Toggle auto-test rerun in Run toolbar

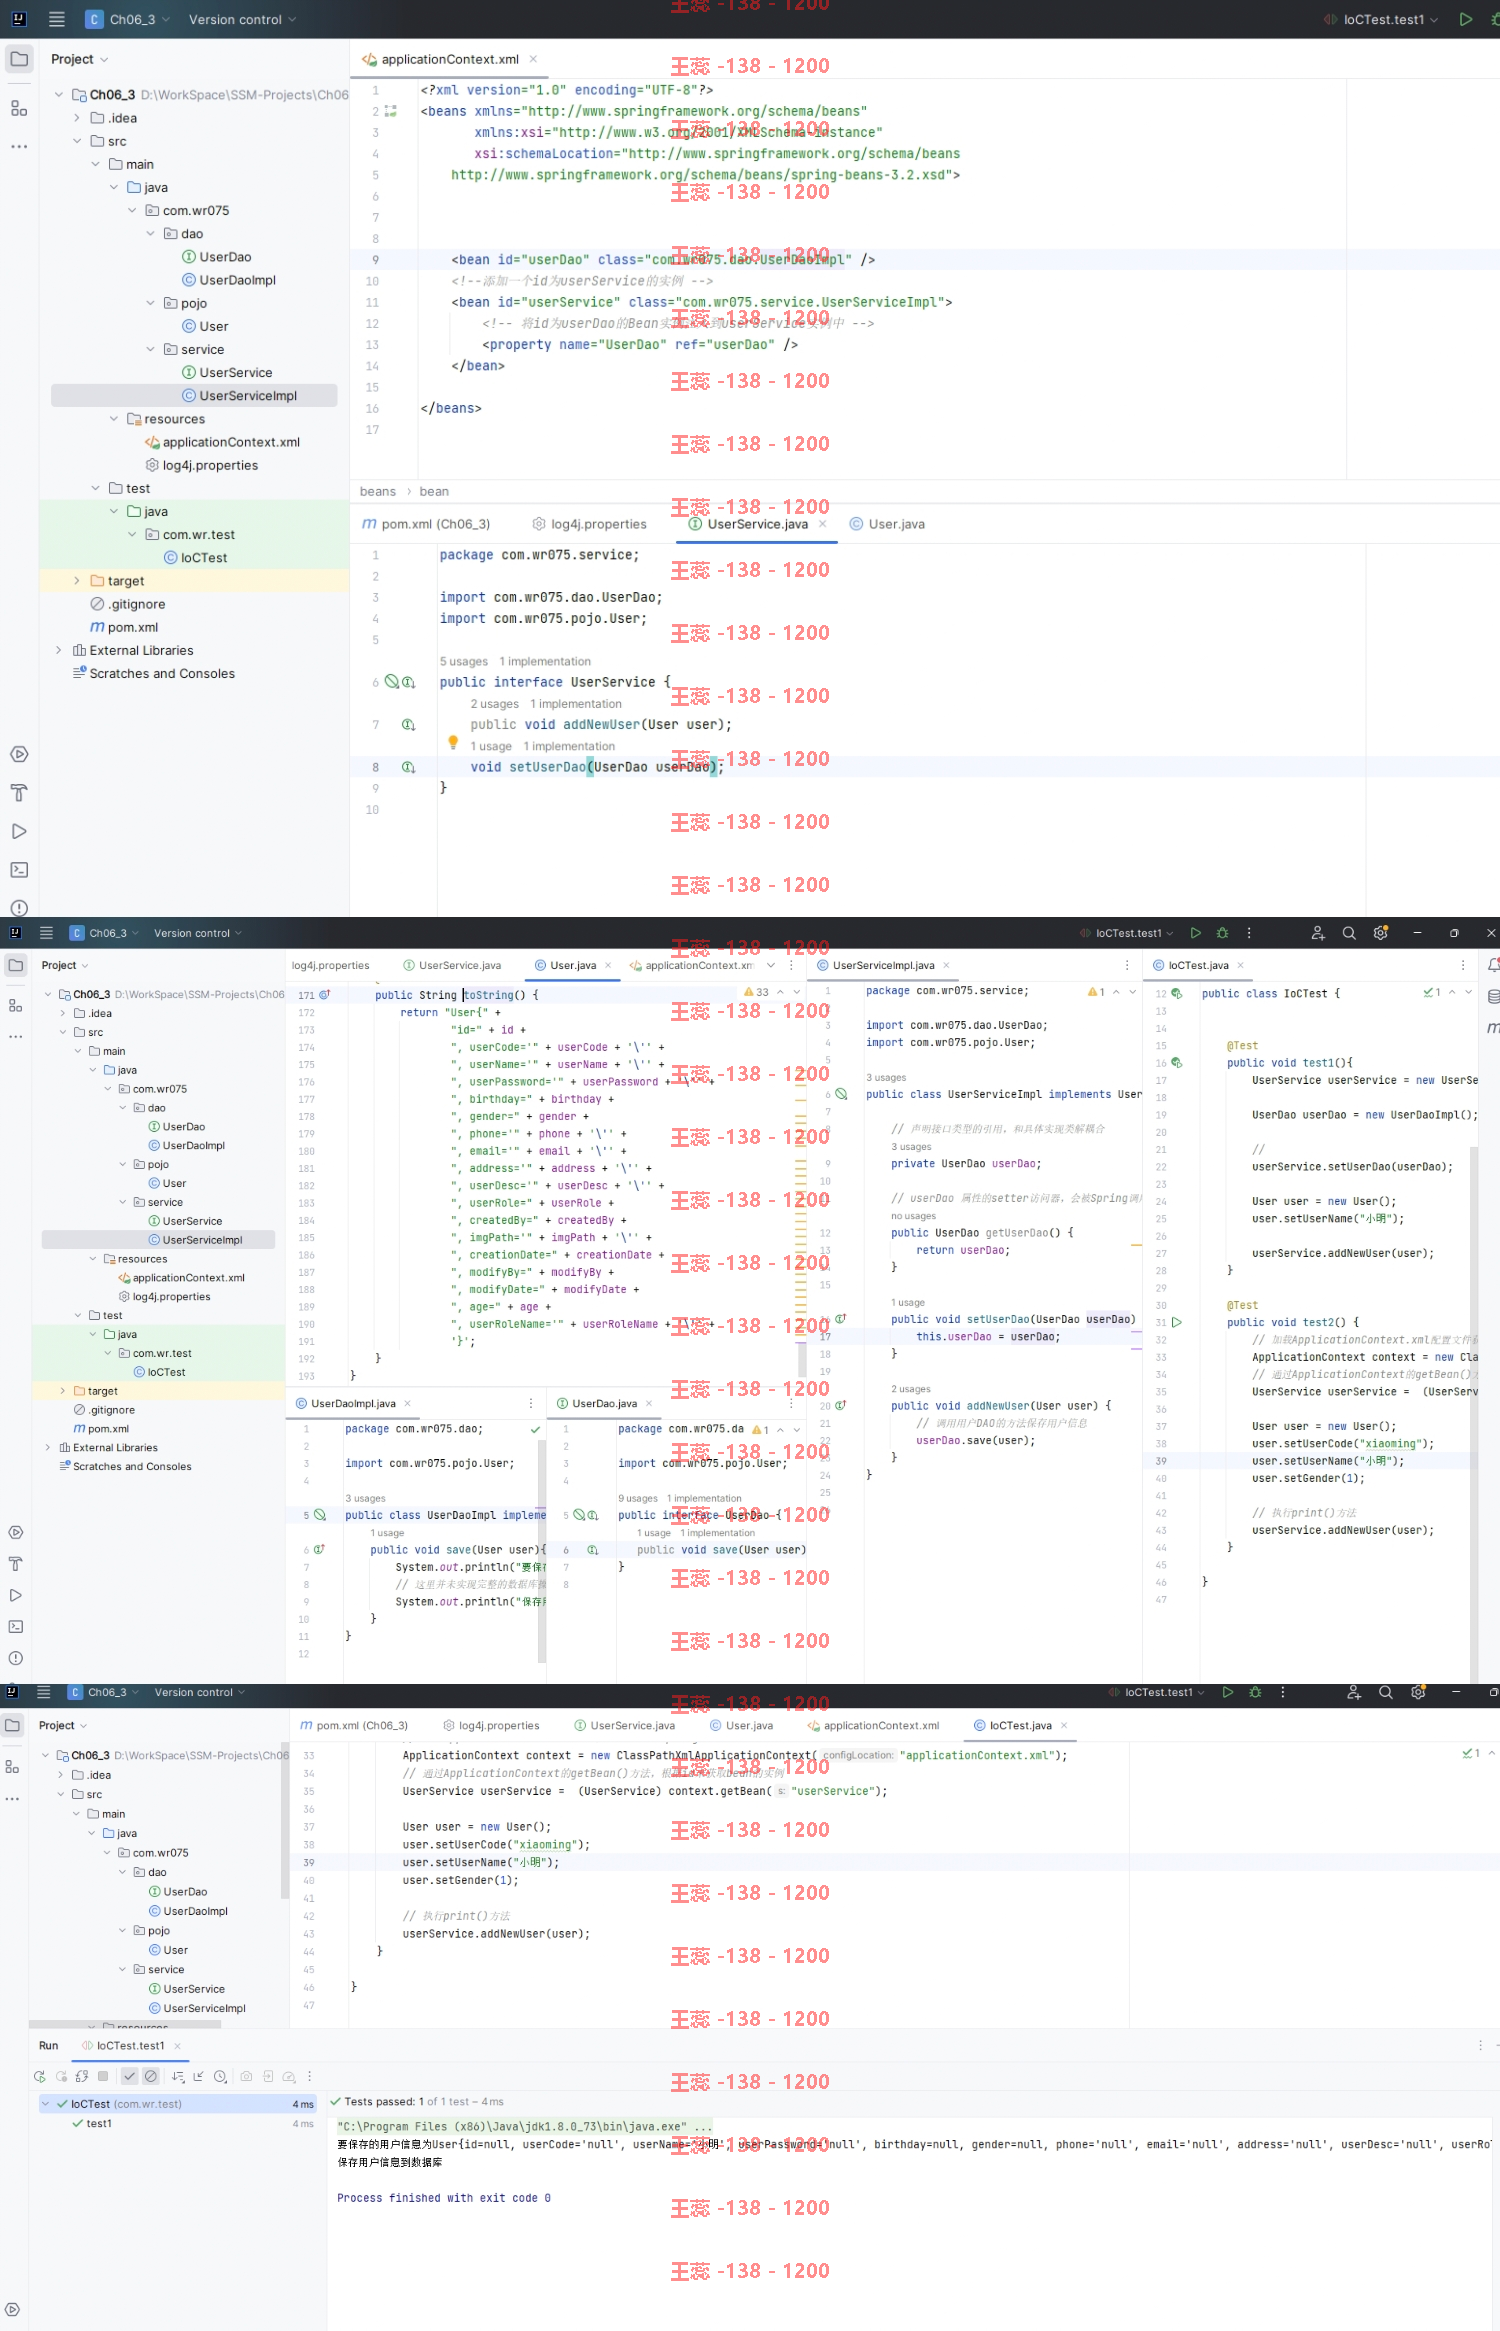tap(82, 2076)
